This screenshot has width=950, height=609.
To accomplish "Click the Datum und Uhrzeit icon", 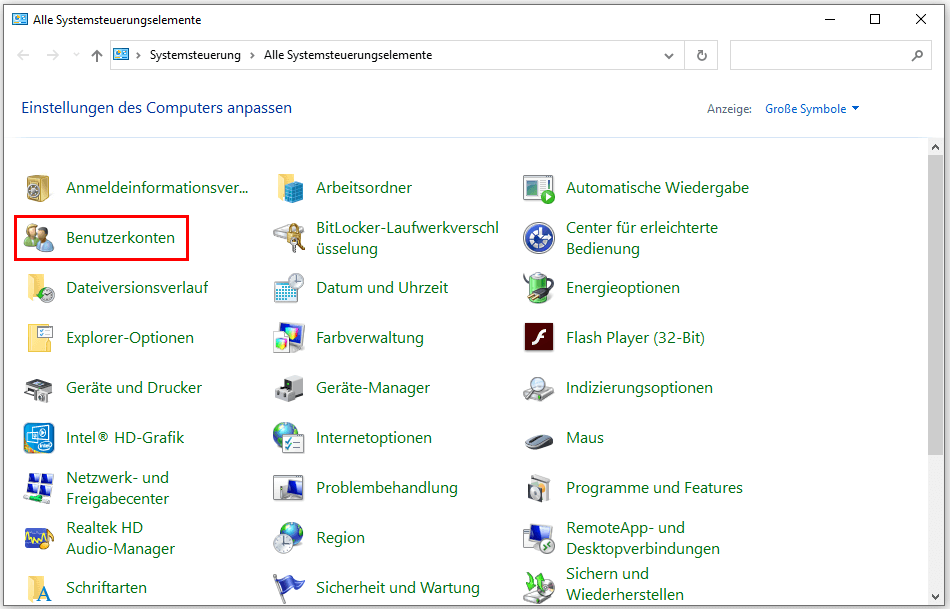I will click(288, 288).
